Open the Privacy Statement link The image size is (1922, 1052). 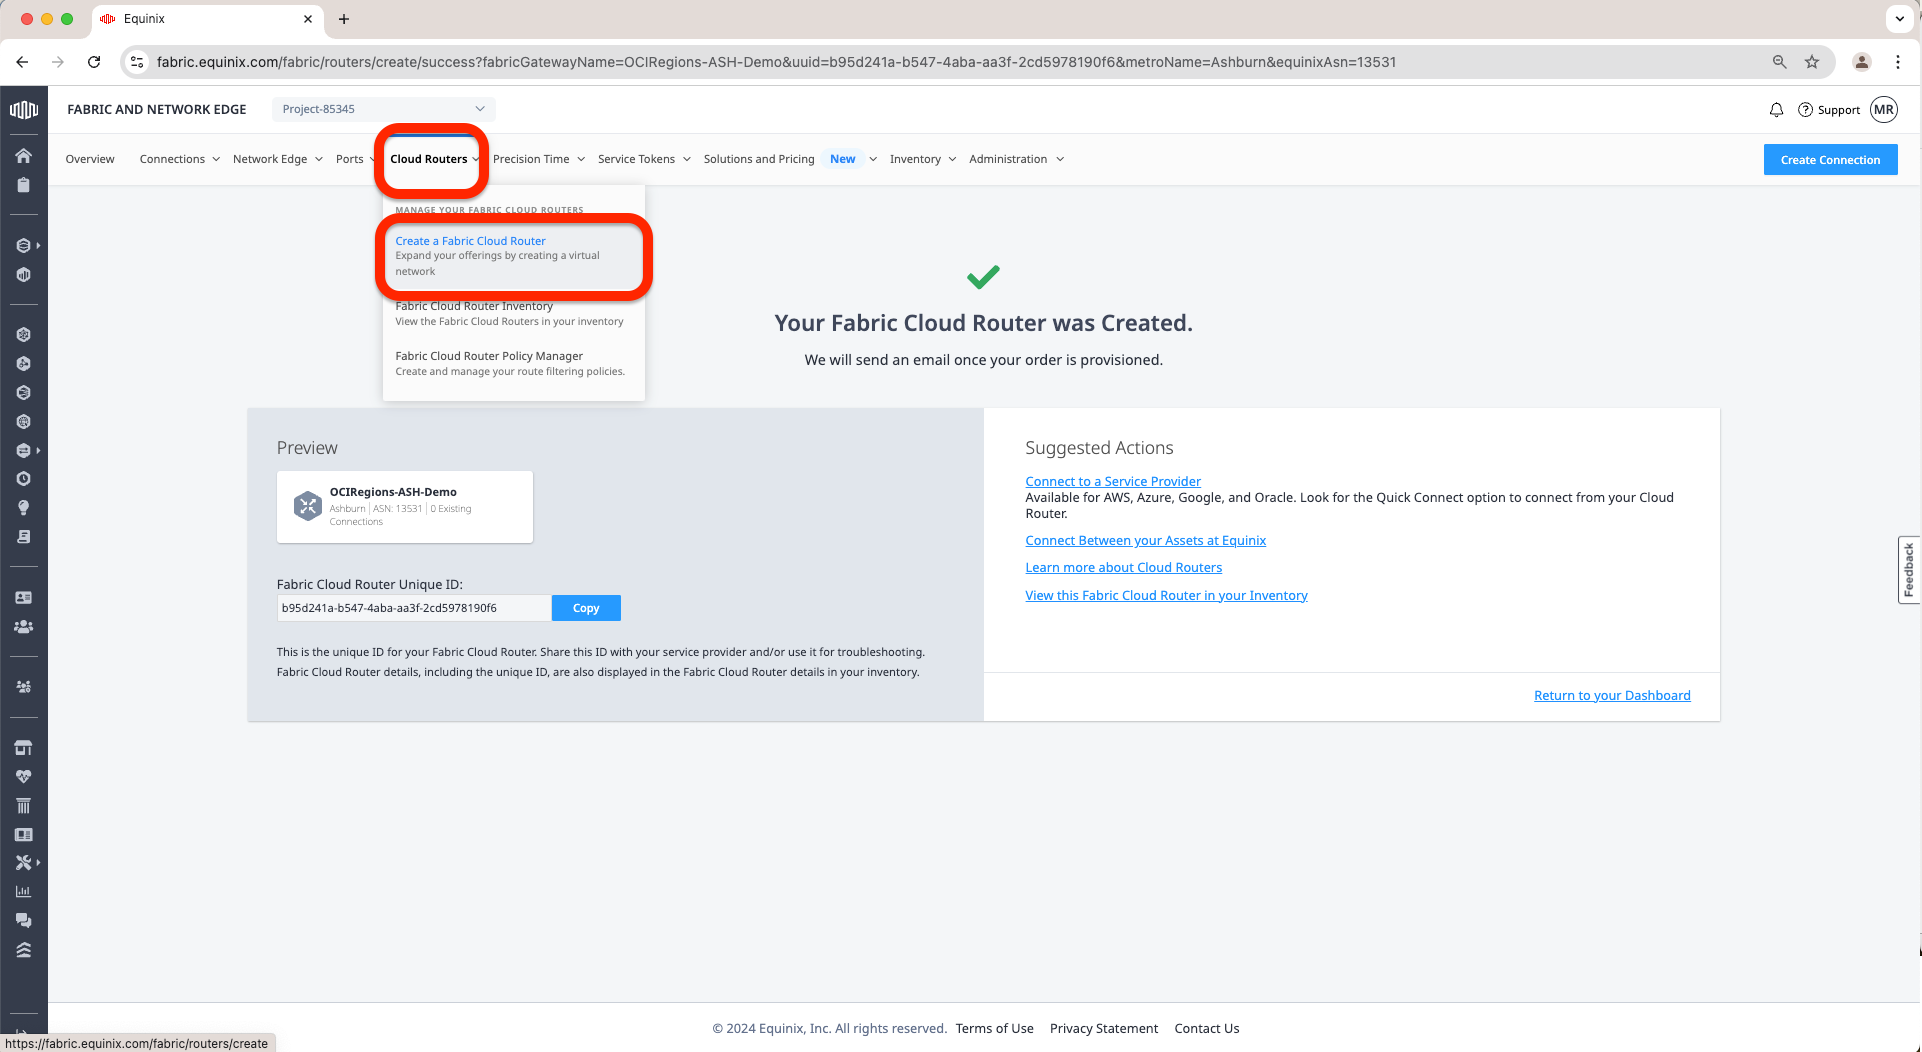[1104, 1028]
